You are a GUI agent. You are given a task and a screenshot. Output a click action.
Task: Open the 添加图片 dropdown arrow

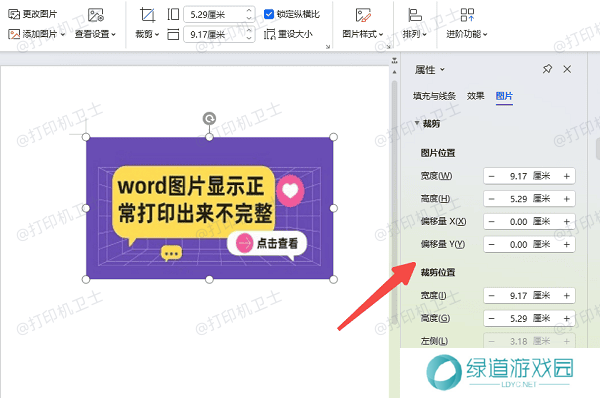point(63,34)
